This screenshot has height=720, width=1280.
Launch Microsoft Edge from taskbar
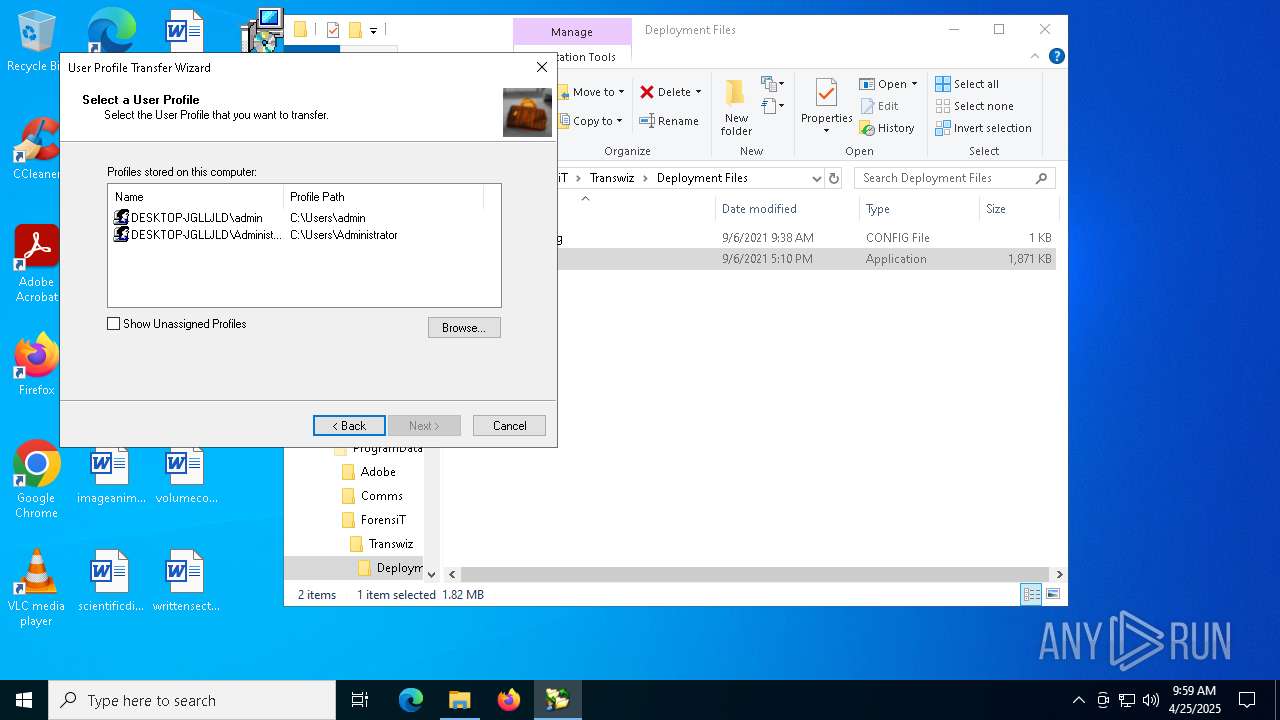(x=411, y=700)
